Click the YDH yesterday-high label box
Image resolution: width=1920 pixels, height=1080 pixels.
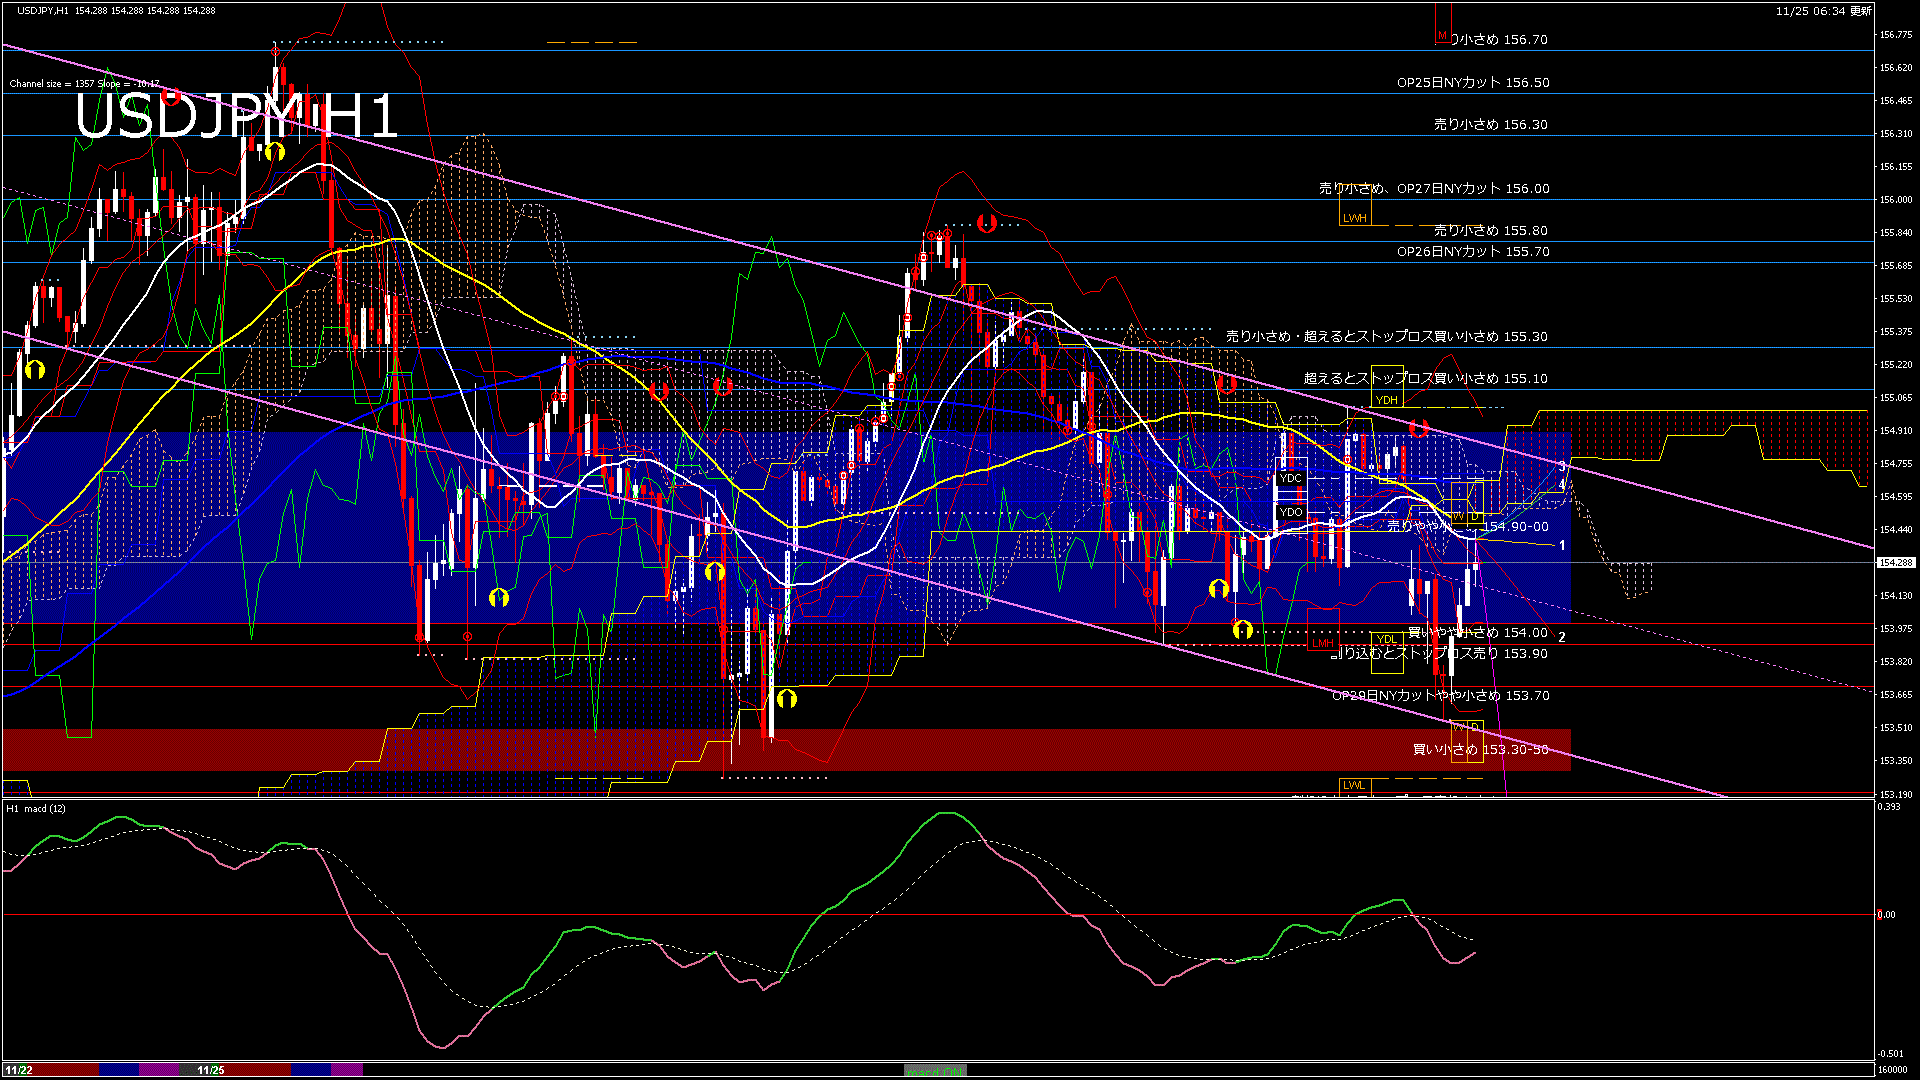pyautogui.click(x=1386, y=400)
